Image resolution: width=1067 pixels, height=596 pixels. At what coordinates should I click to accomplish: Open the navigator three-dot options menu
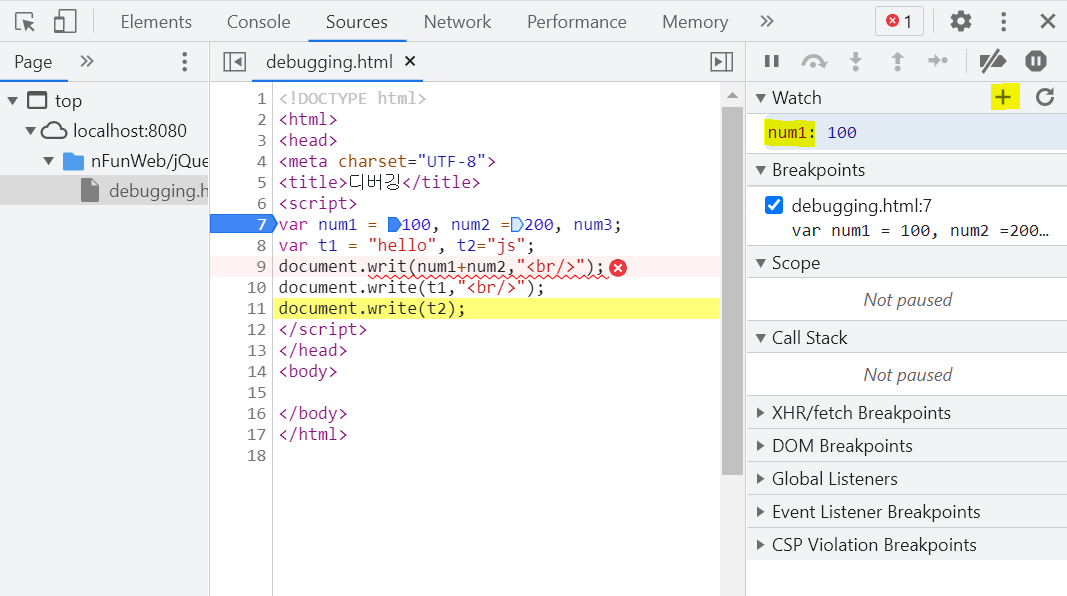click(184, 62)
